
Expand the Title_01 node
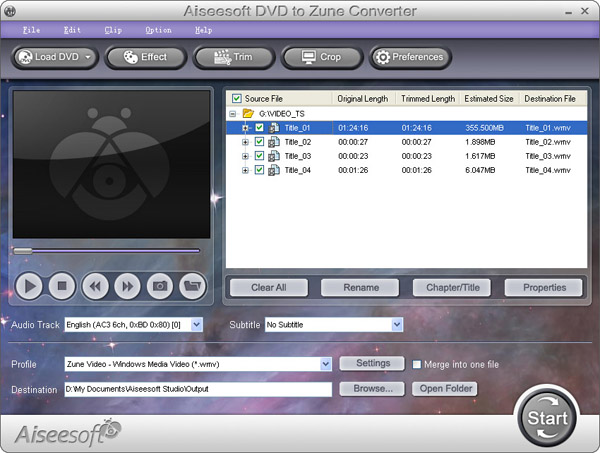tap(245, 128)
